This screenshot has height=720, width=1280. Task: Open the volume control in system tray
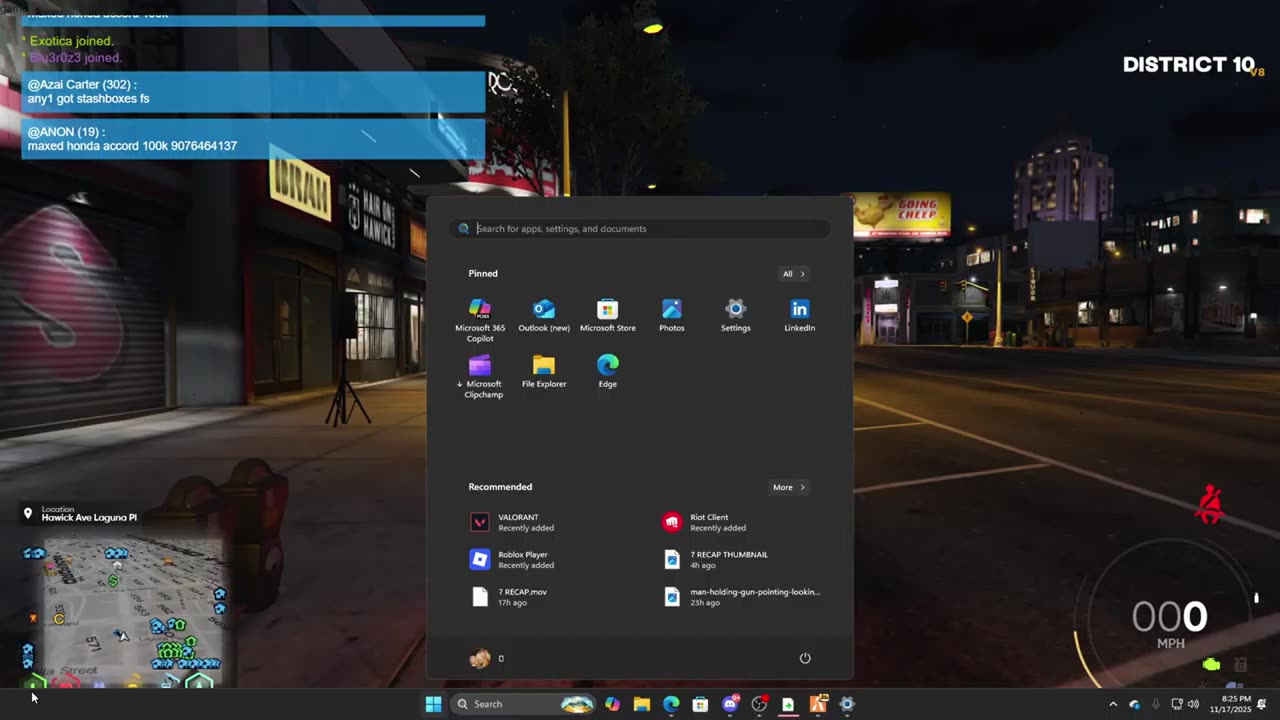pos(1193,704)
